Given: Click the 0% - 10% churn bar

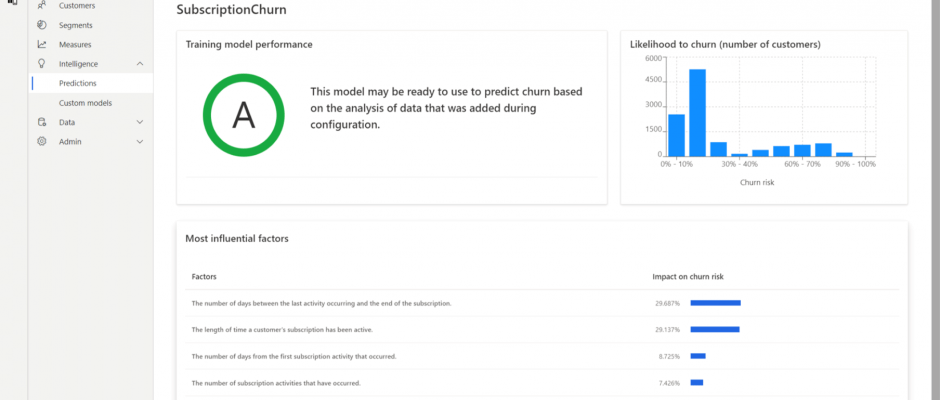Looking at the screenshot, I should click(x=676, y=135).
